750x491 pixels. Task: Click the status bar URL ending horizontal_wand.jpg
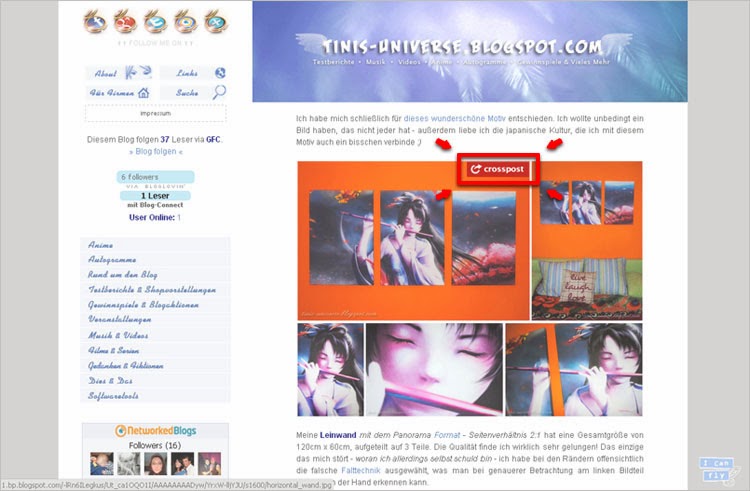[166, 485]
